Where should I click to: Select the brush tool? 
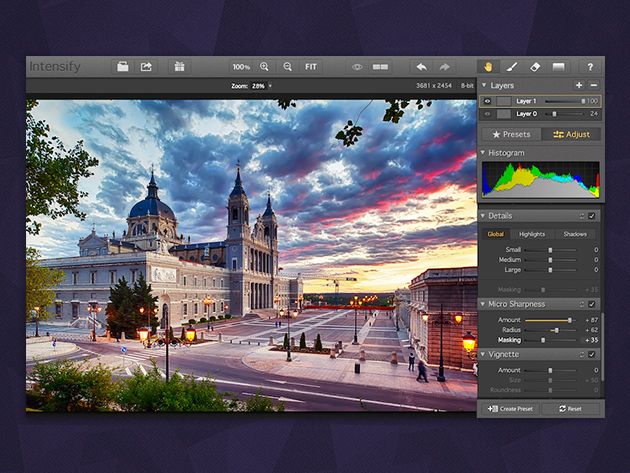(511, 67)
